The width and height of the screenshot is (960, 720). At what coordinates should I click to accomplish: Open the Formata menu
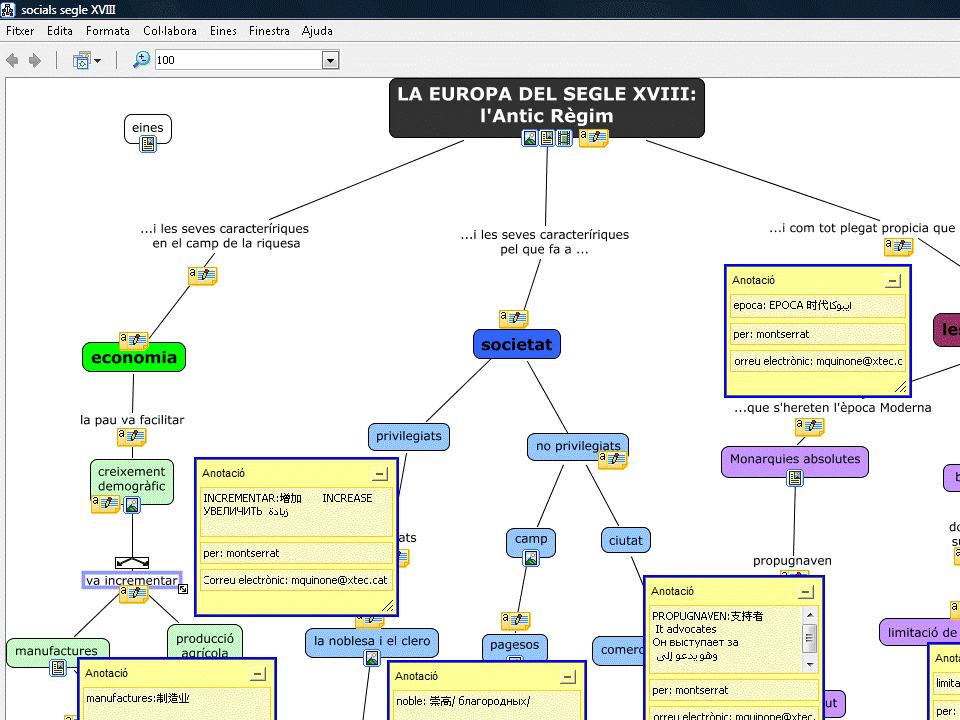click(x=107, y=31)
